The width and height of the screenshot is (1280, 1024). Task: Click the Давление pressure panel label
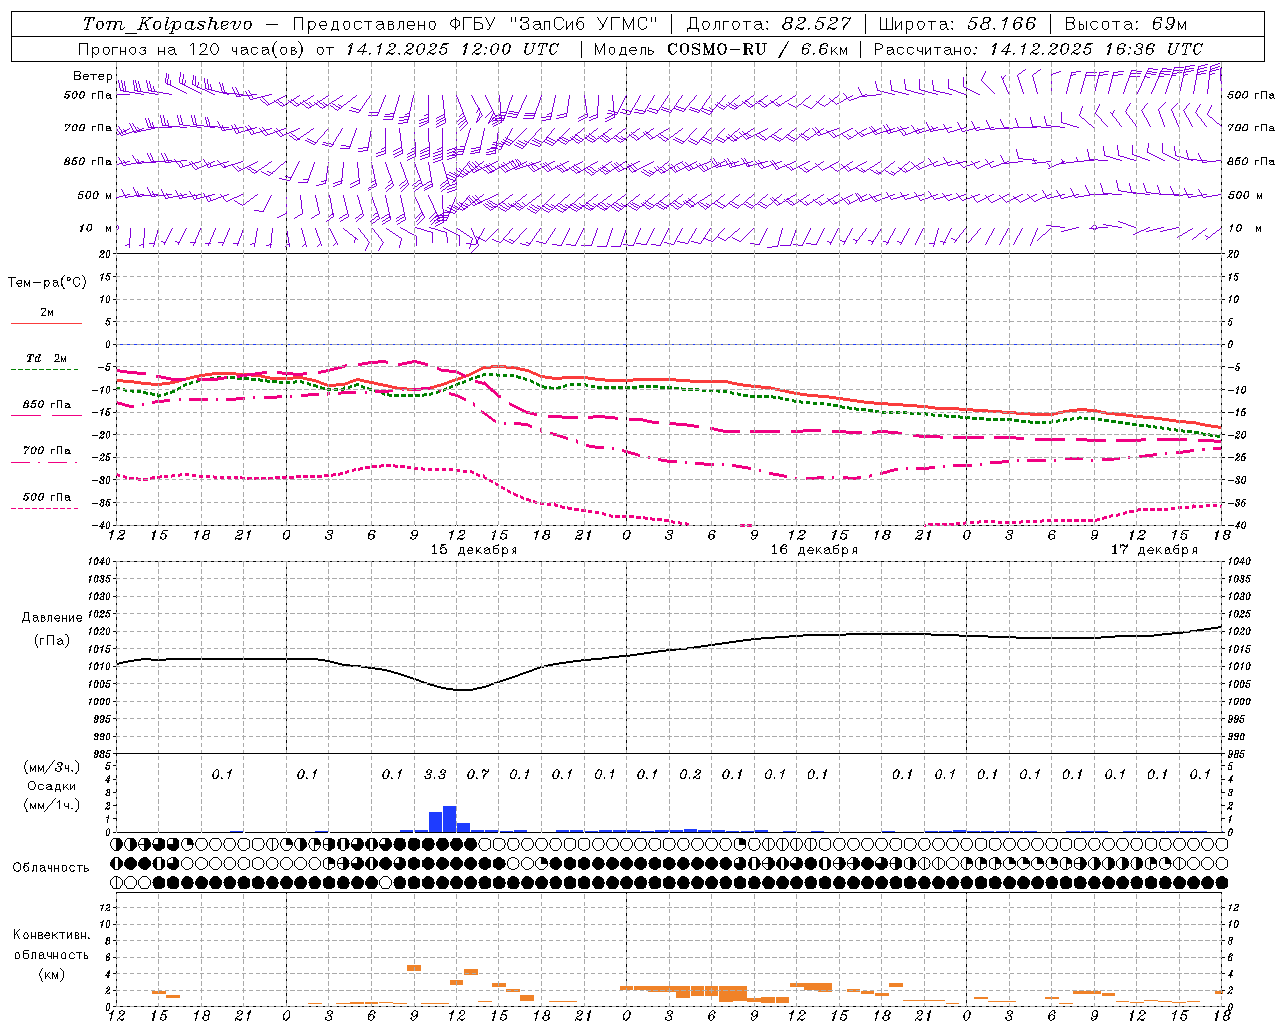tap(52, 618)
